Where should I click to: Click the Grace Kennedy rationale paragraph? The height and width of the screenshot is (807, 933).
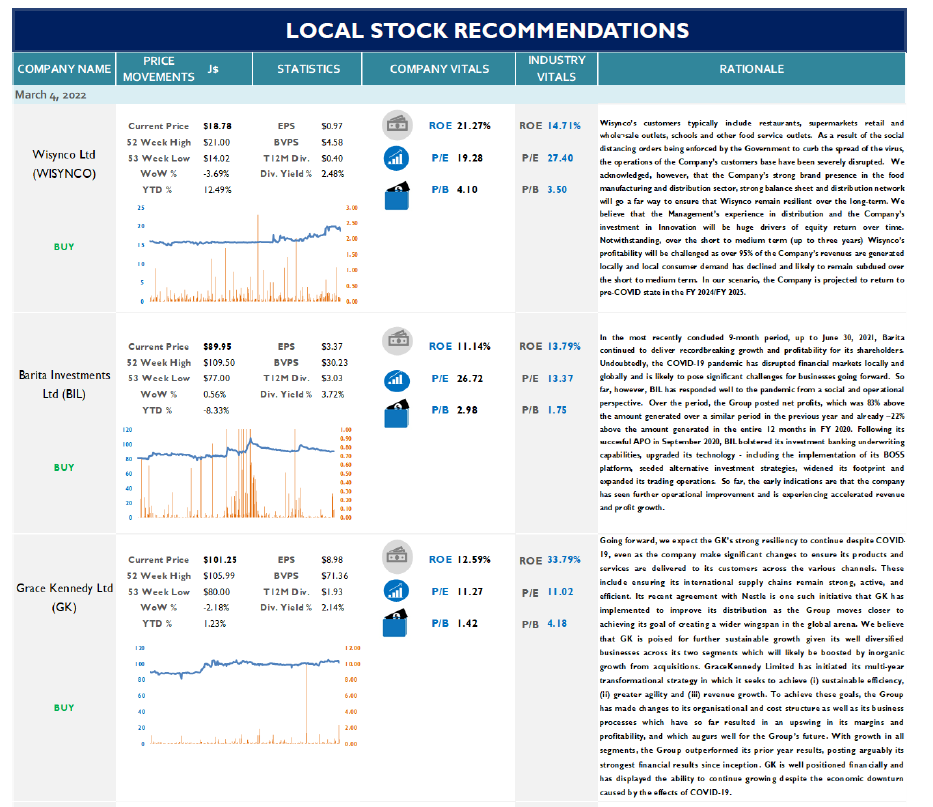pyautogui.click(x=752, y=667)
